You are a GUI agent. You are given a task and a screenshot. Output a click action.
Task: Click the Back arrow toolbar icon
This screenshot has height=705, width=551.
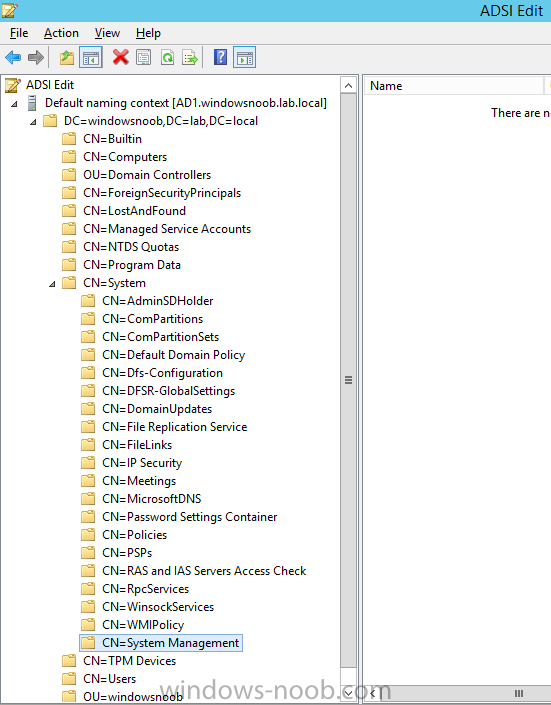tap(13, 58)
